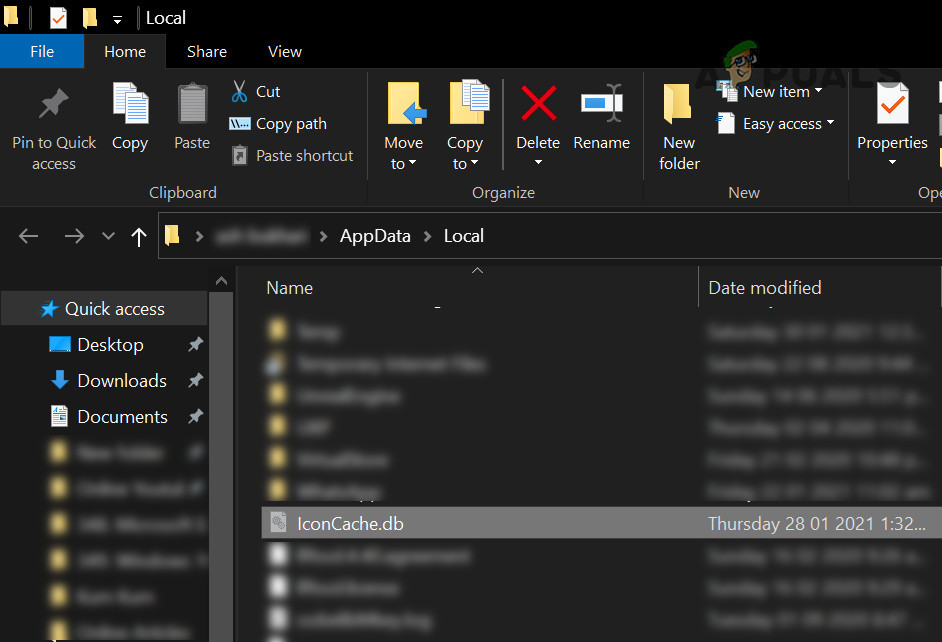
Task: Delete the file using red X icon
Action: (x=538, y=103)
